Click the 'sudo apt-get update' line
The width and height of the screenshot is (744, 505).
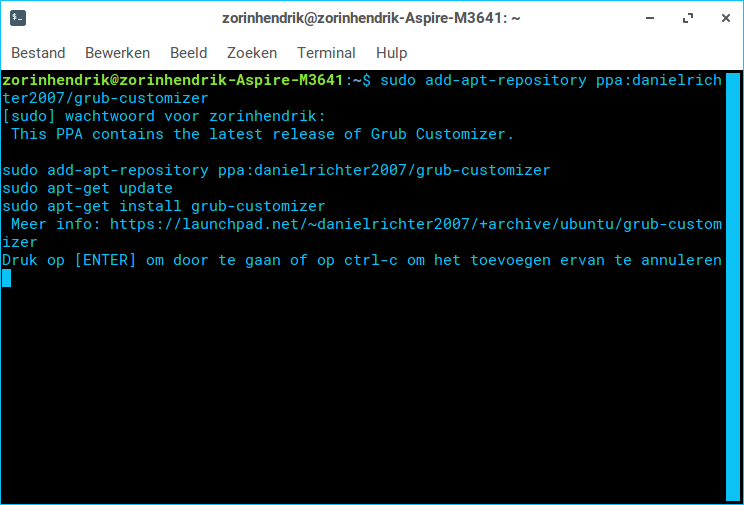point(87,188)
